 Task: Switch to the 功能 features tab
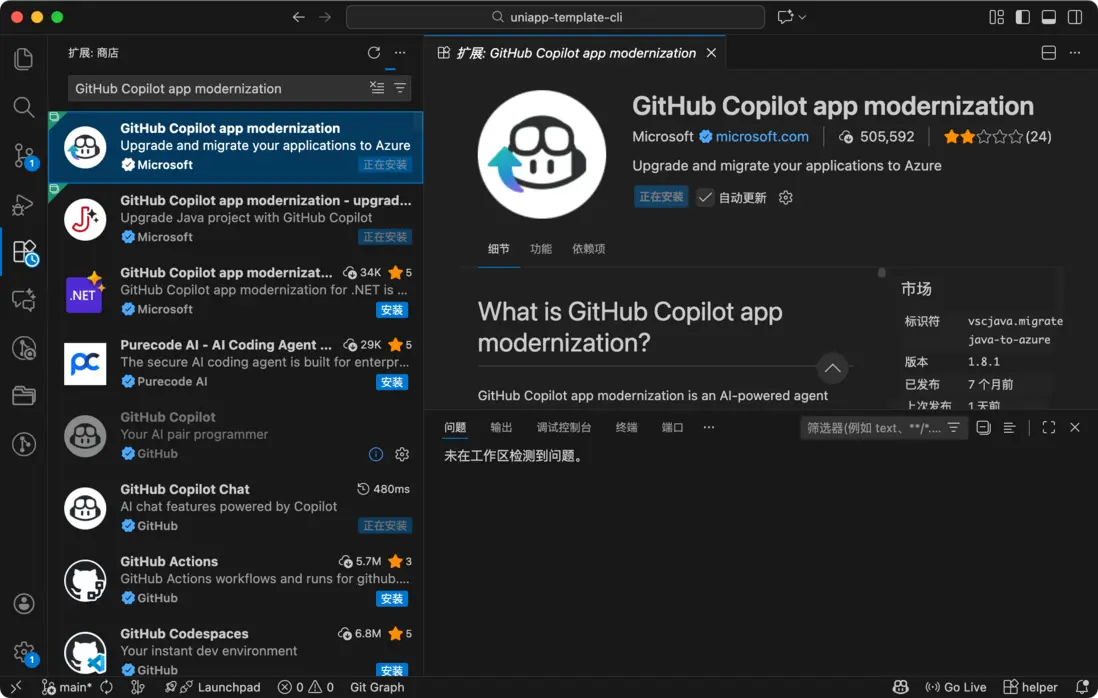pyautogui.click(x=541, y=249)
